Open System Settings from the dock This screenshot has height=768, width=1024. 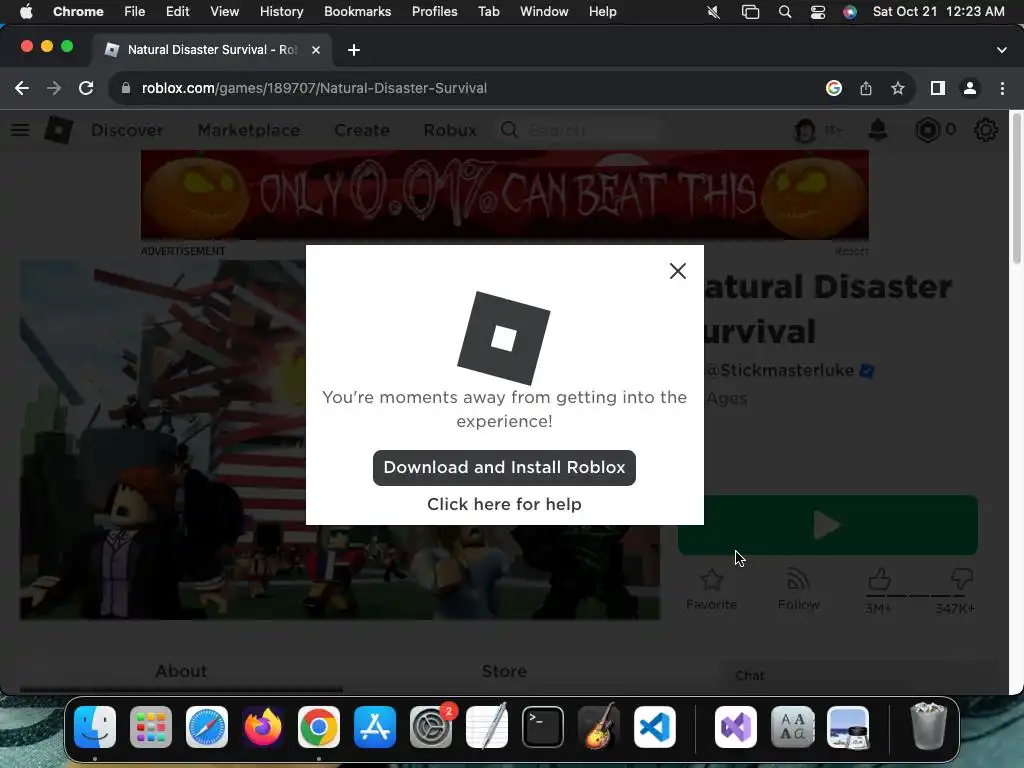(x=431, y=727)
